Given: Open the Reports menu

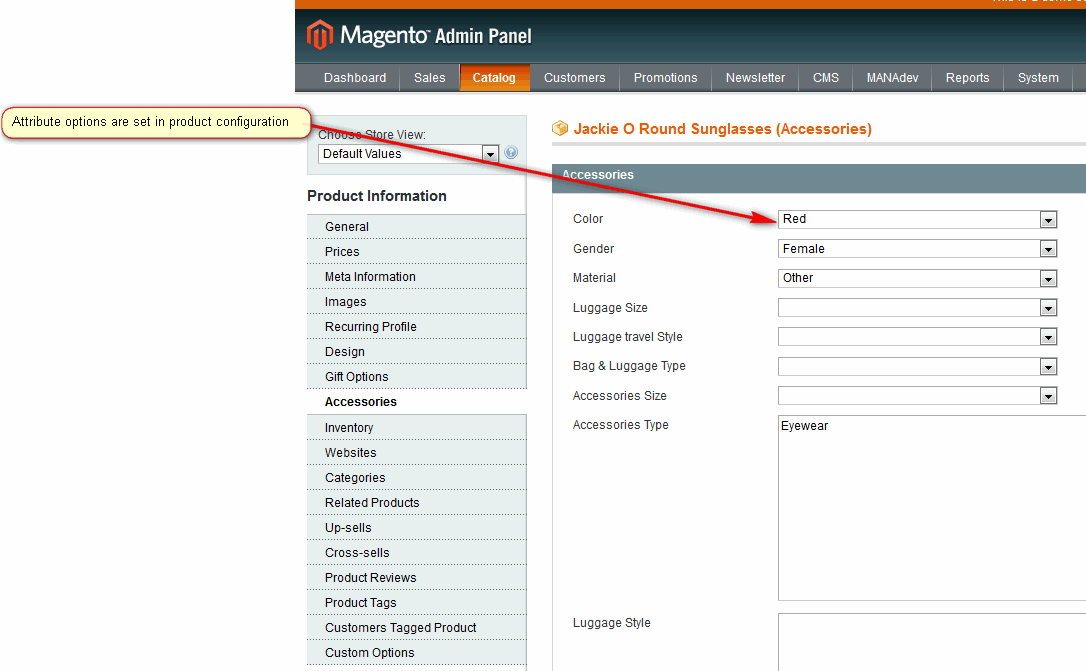Looking at the screenshot, I should pyautogui.click(x=967, y=78).
